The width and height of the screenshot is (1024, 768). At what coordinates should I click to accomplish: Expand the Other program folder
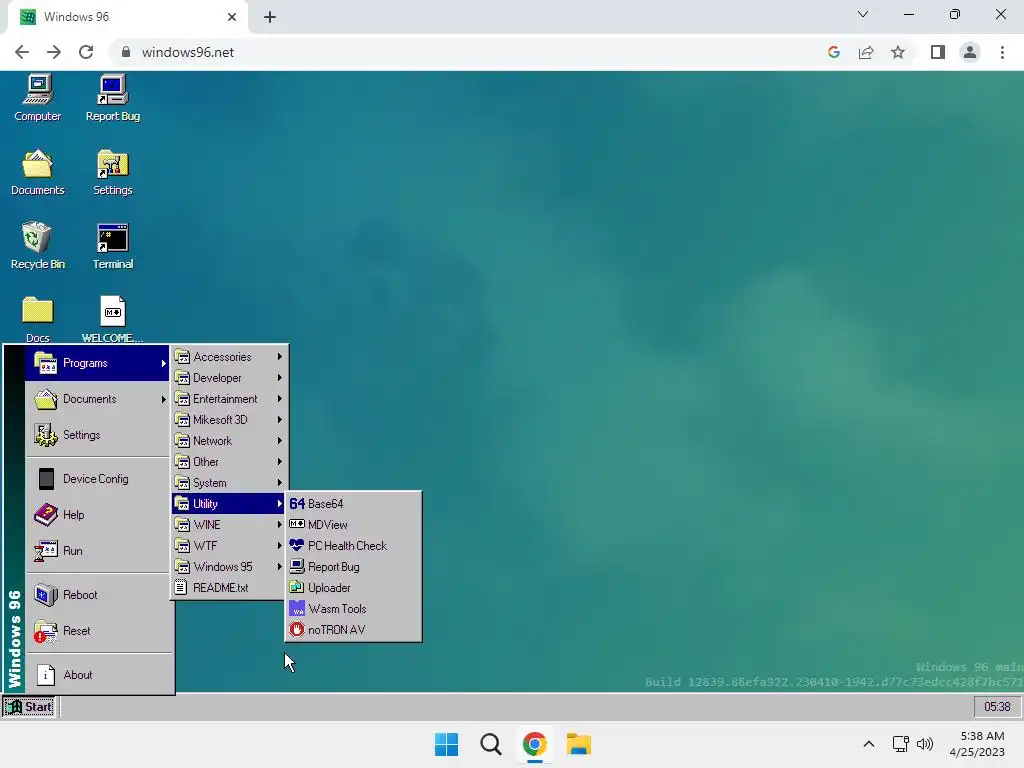click(229, 462)
